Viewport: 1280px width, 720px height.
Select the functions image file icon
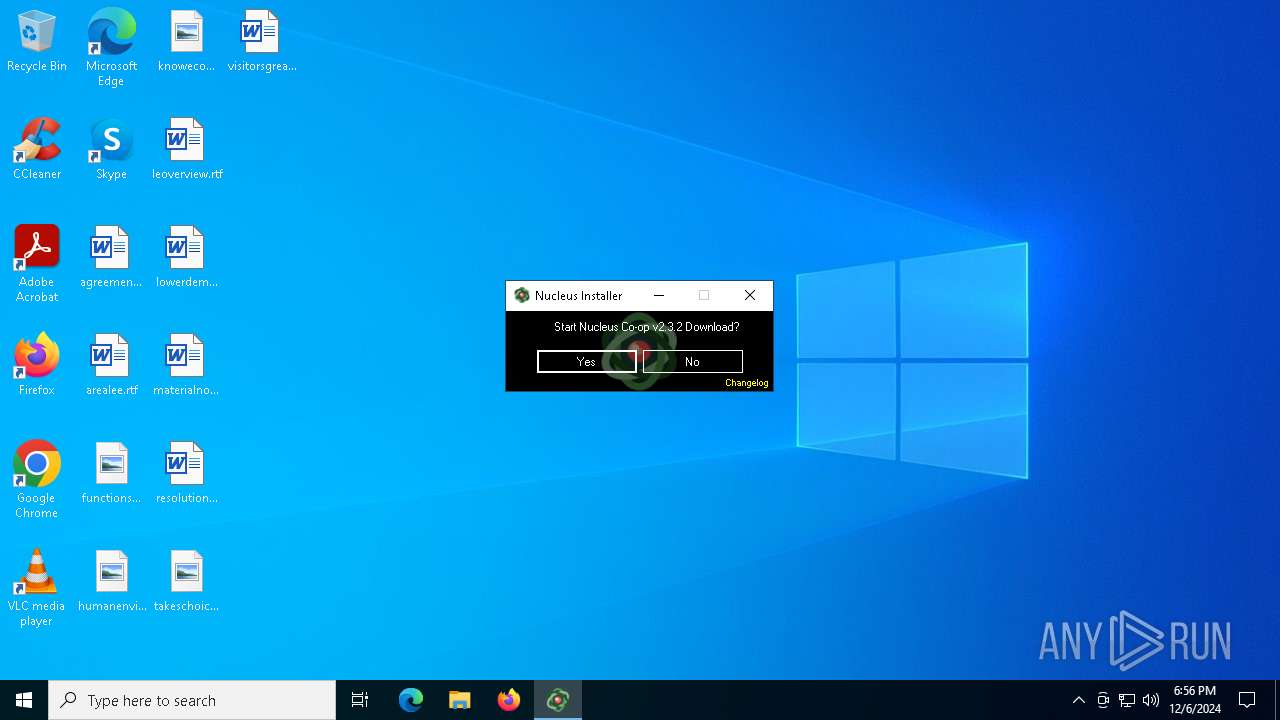click(x=111, y=474)
